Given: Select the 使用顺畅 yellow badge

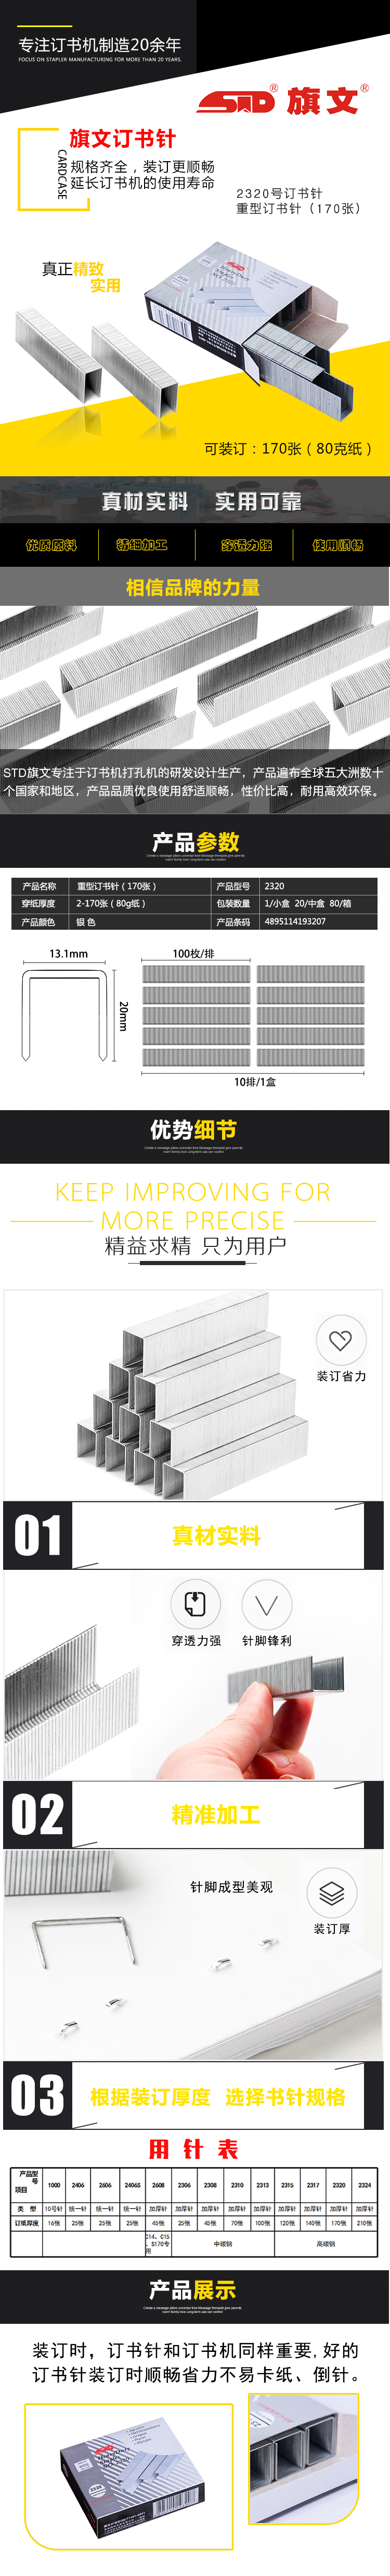Looking at the screenshot, I should [x=338, y=545].
